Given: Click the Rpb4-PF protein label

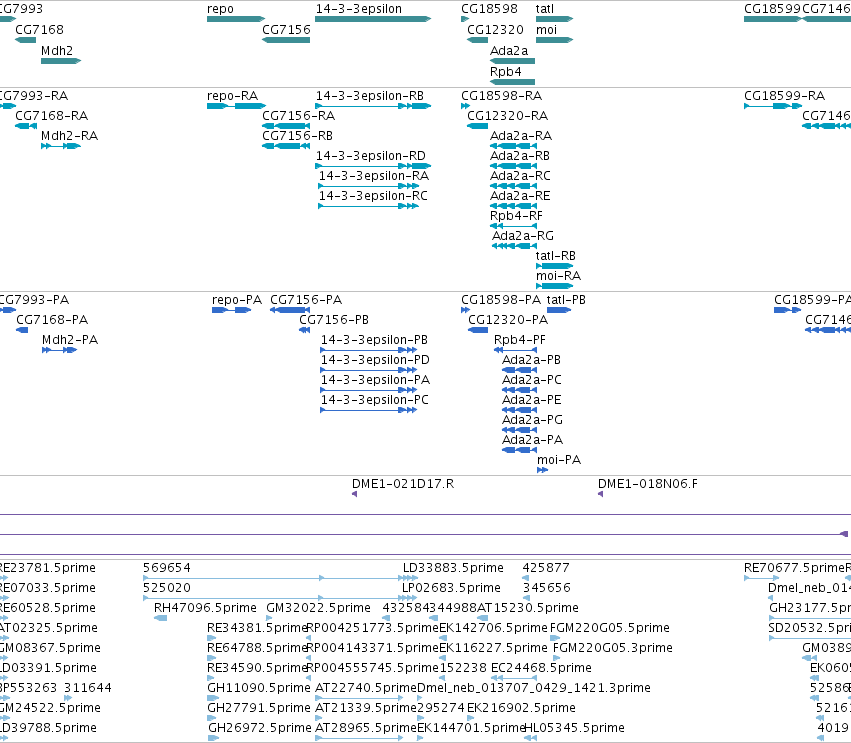Looking at the screenshot, I should coord(520,340).
